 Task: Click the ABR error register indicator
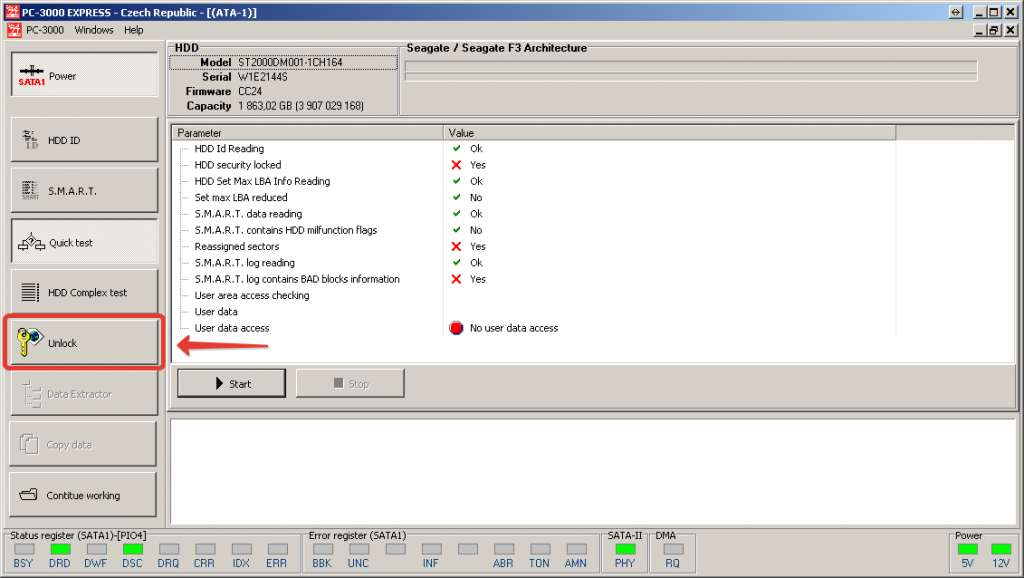tap(504, 549)
